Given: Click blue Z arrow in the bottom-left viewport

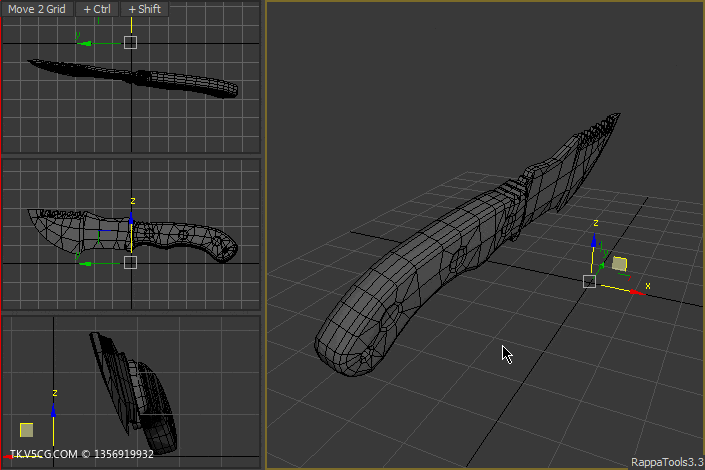Looking at the screenshot, I should click(54, 410).
